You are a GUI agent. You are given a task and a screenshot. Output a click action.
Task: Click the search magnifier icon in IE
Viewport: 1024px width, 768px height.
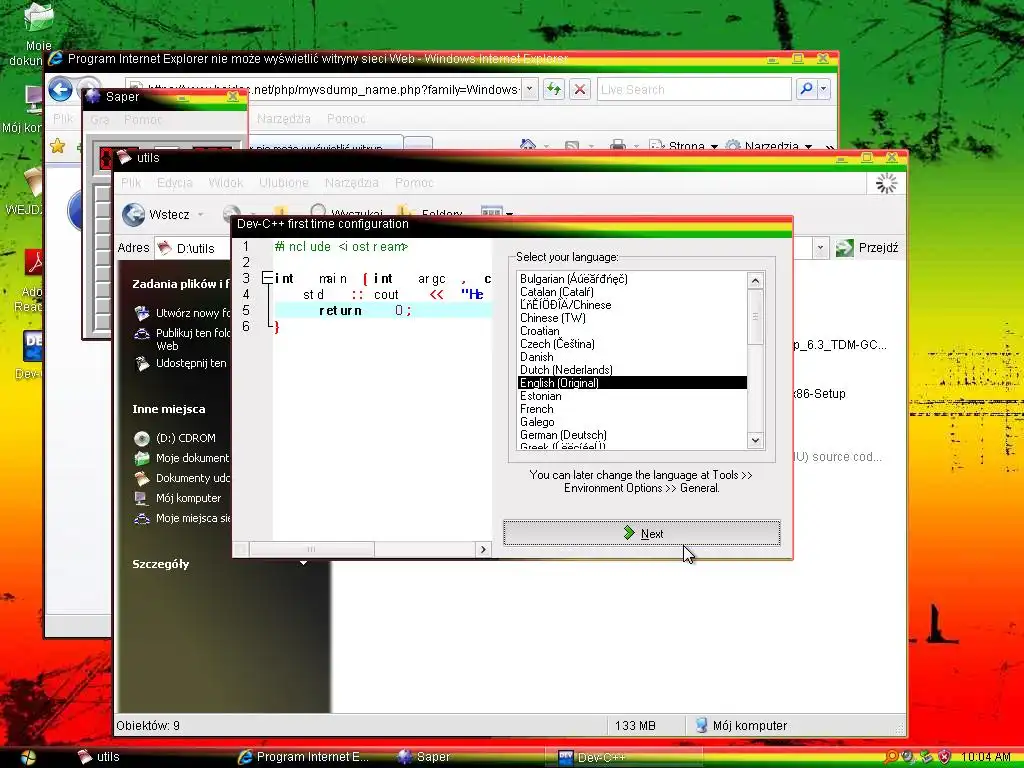pyautogui.click(x=806, y=89)
